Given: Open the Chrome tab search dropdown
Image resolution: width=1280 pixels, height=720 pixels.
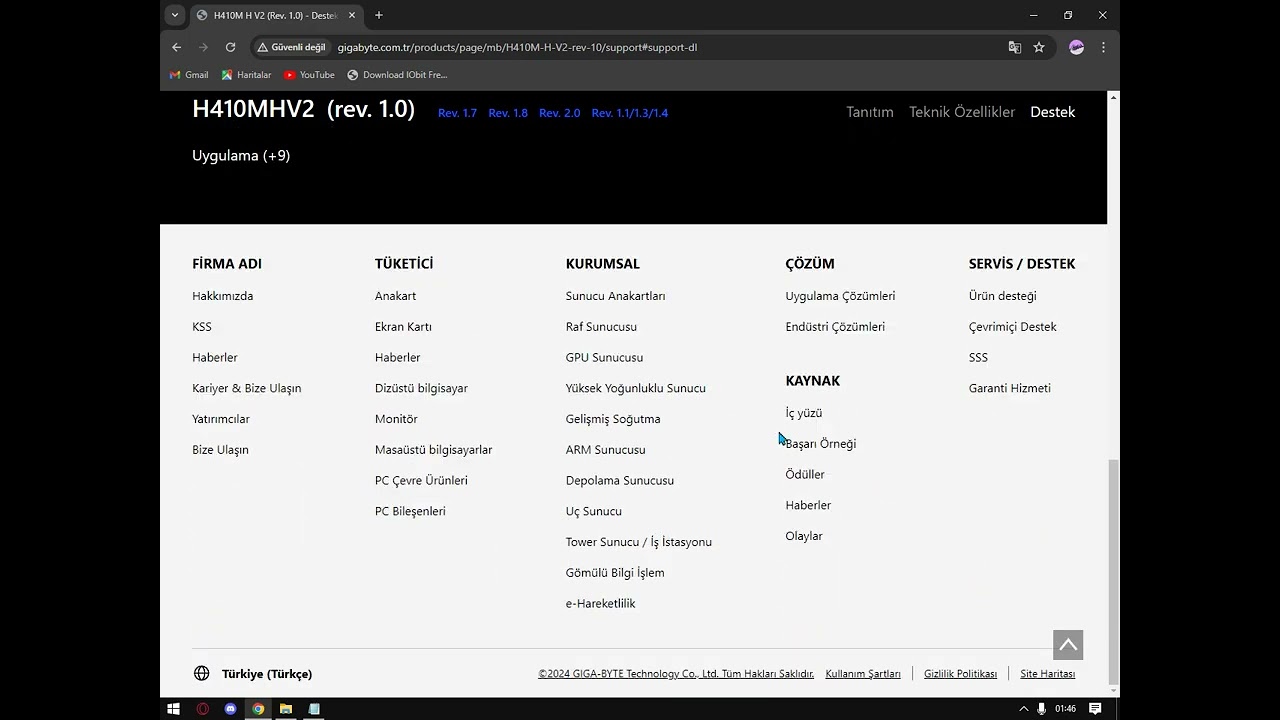Looking at the screenshot, I should (x=175, y=15).
